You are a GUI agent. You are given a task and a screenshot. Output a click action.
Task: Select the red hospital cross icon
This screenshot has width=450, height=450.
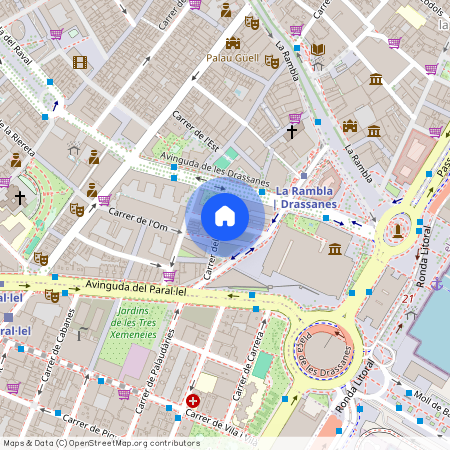pos(193,401)
